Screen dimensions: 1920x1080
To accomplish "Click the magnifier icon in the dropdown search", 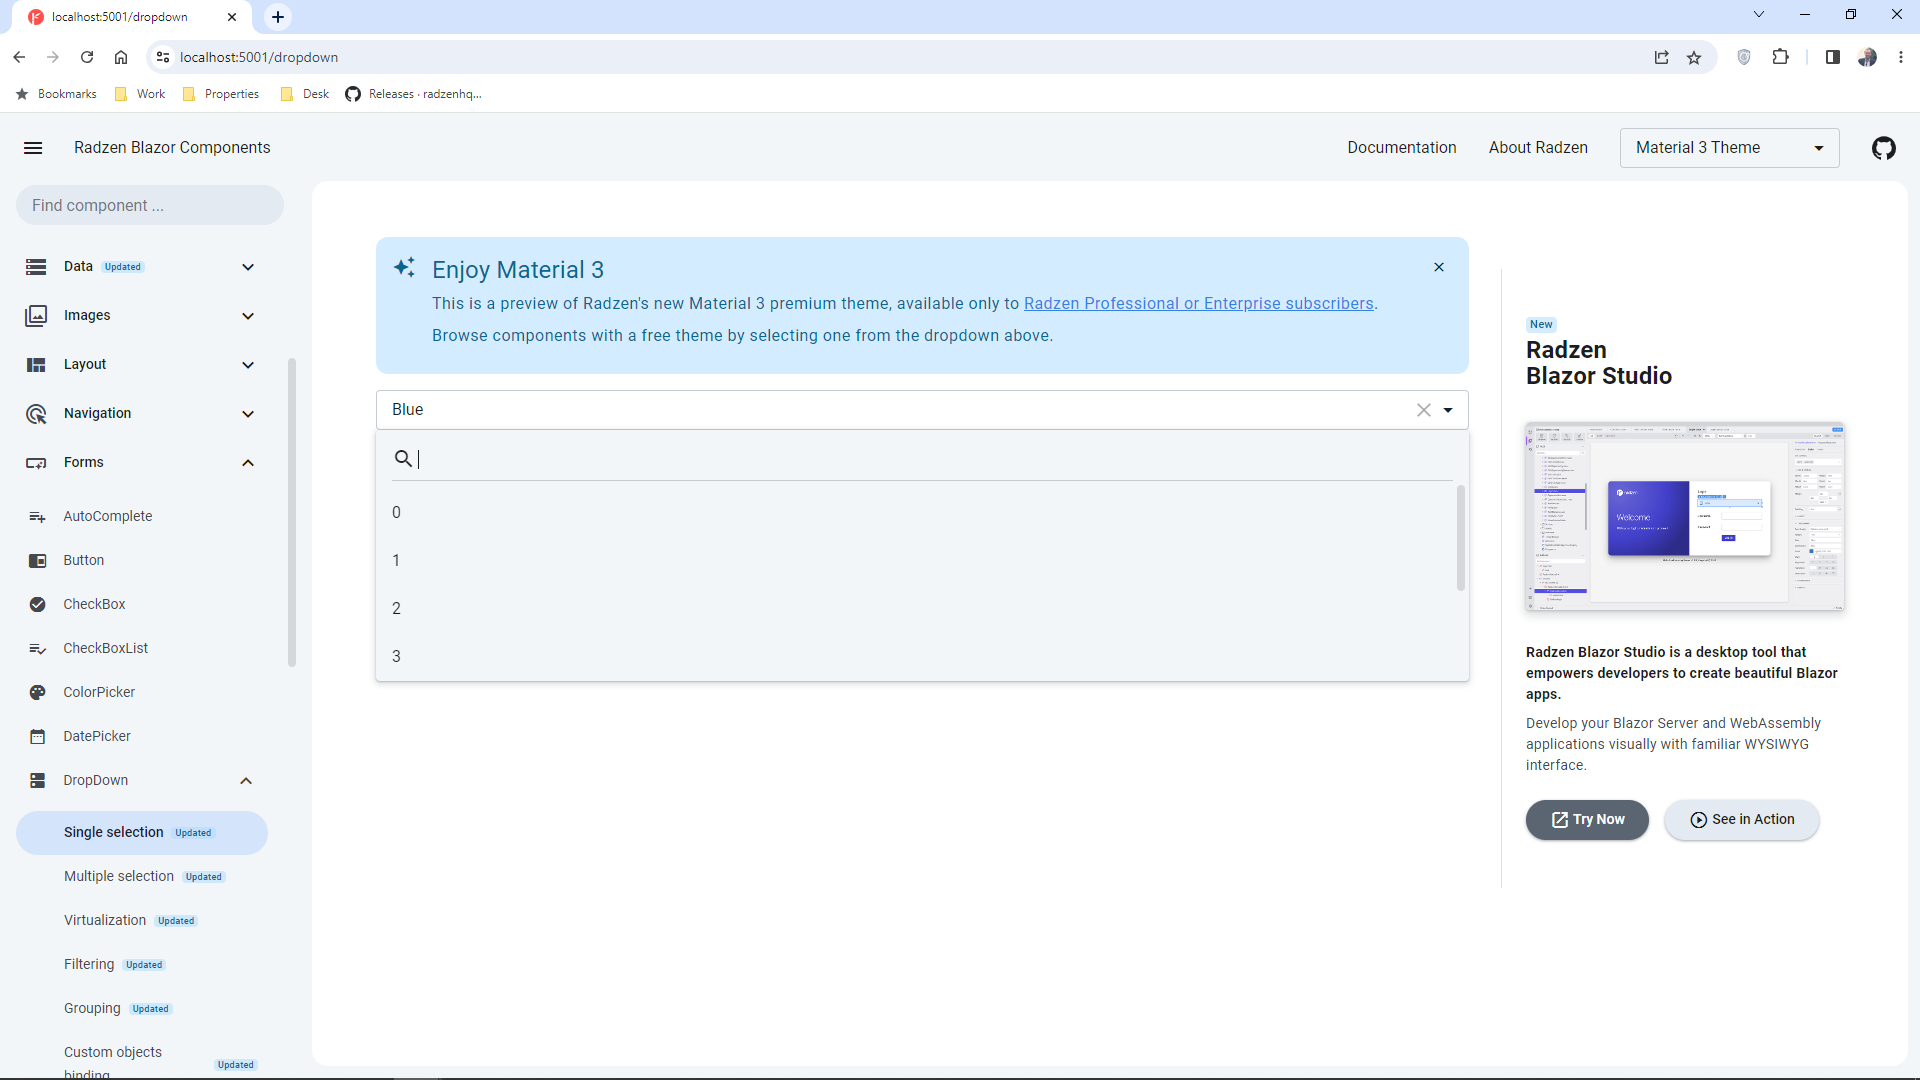I will click(405, 459).
